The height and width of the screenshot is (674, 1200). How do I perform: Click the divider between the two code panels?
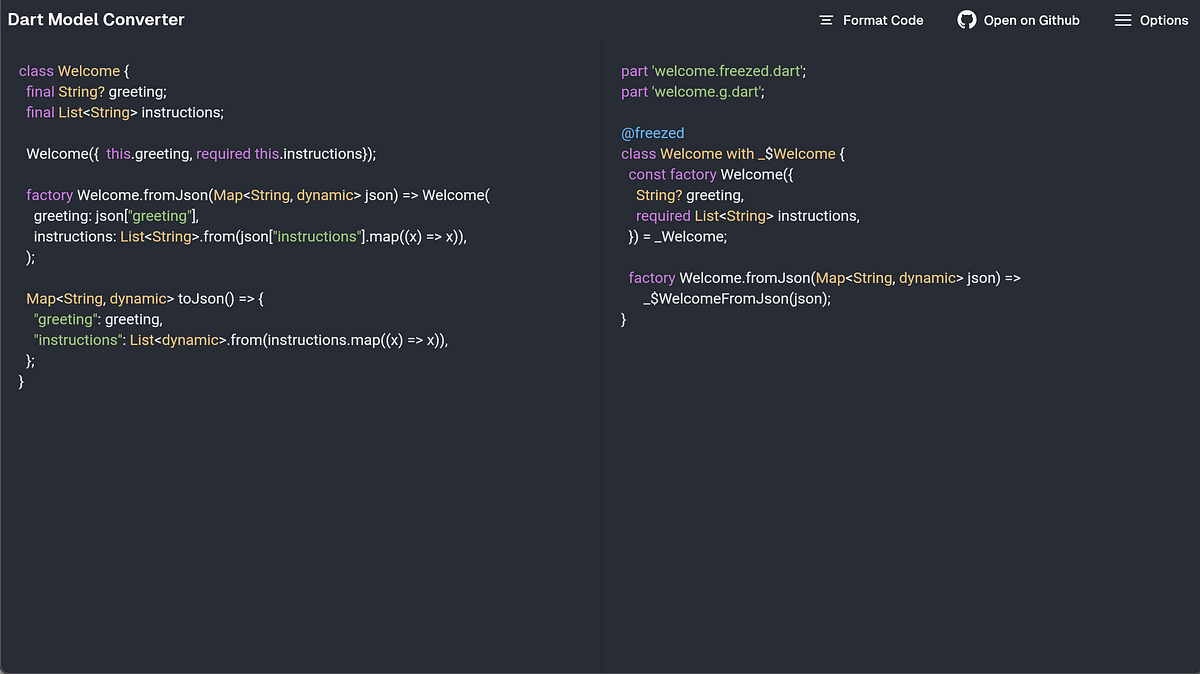coord(602,350)
